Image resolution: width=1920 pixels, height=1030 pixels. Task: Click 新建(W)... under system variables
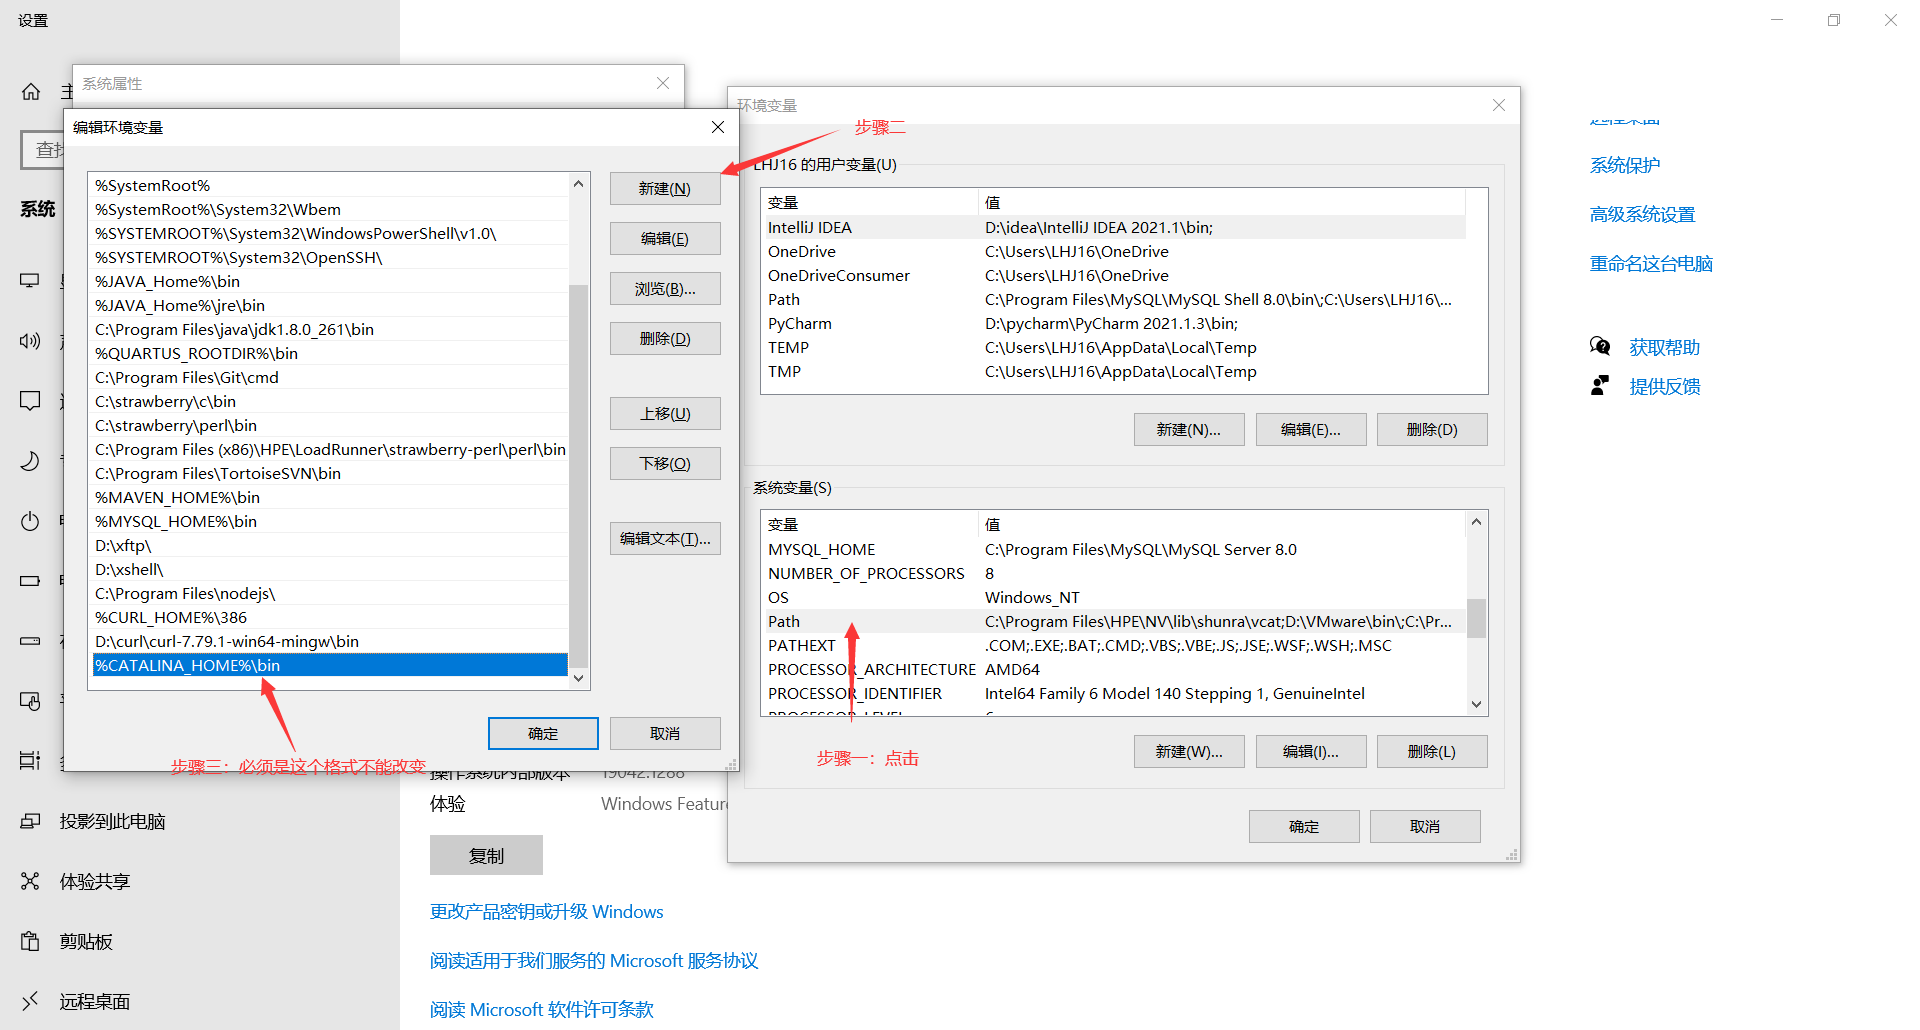(1189, 752)
